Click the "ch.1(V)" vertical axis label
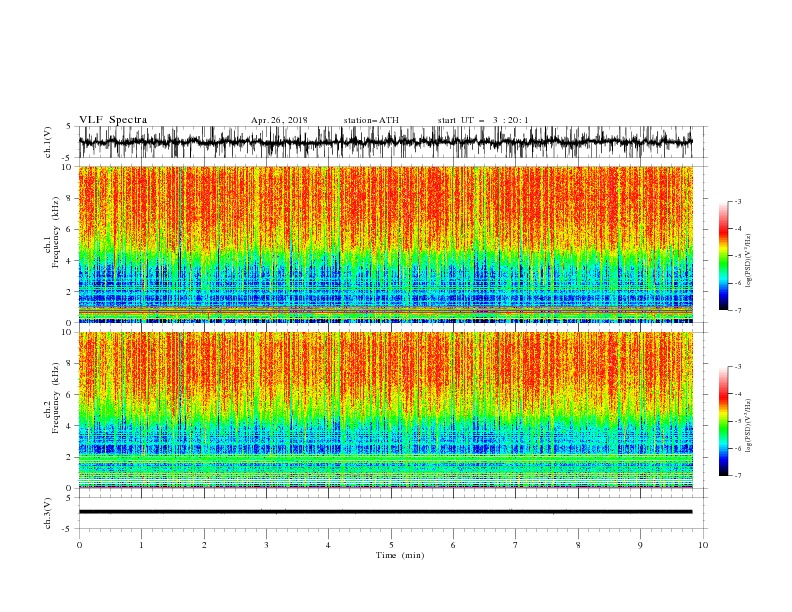 [48, 142]
